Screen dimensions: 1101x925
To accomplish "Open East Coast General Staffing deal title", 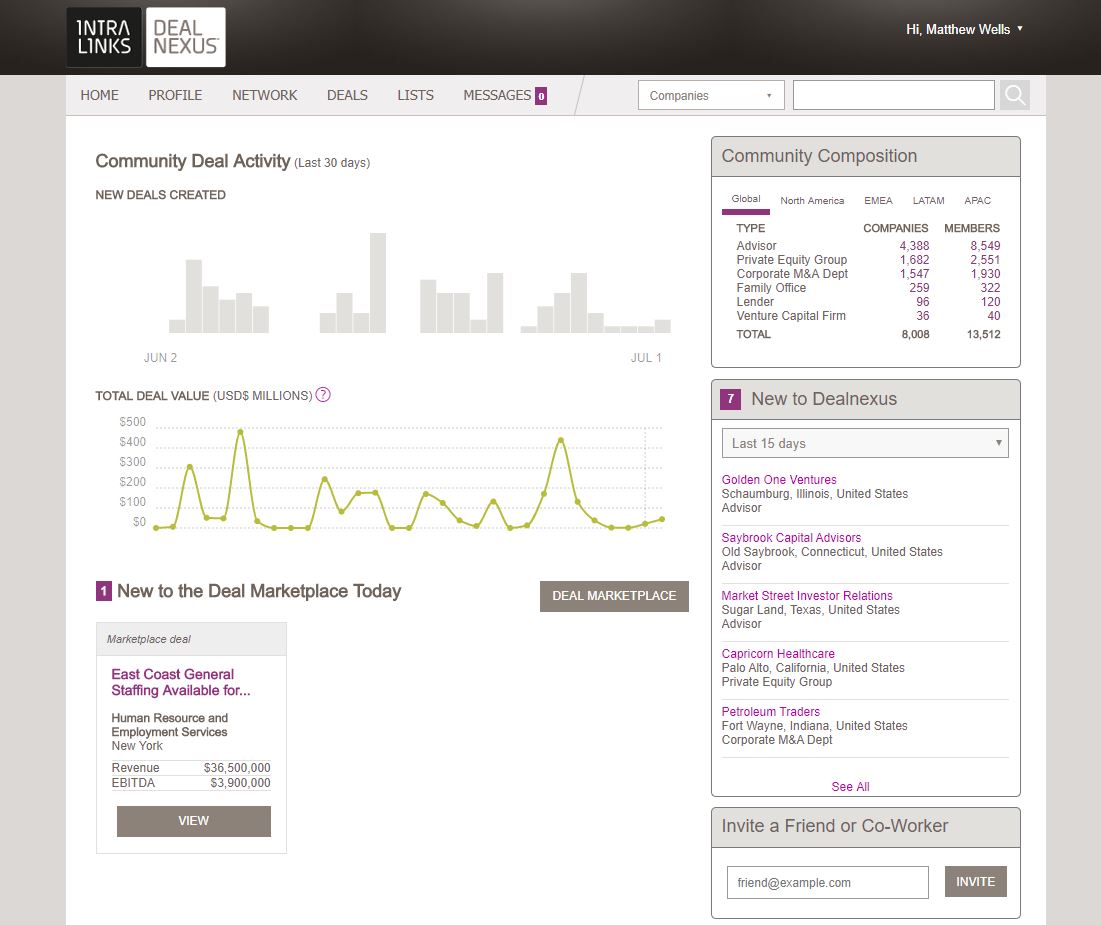I will (x=180, y=682).
